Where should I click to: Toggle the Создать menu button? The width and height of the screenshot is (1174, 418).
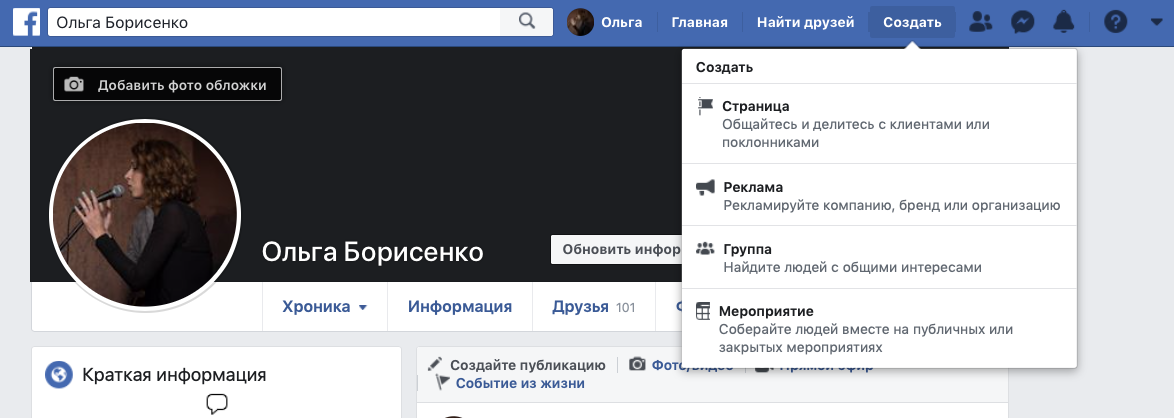click(912, 22)
